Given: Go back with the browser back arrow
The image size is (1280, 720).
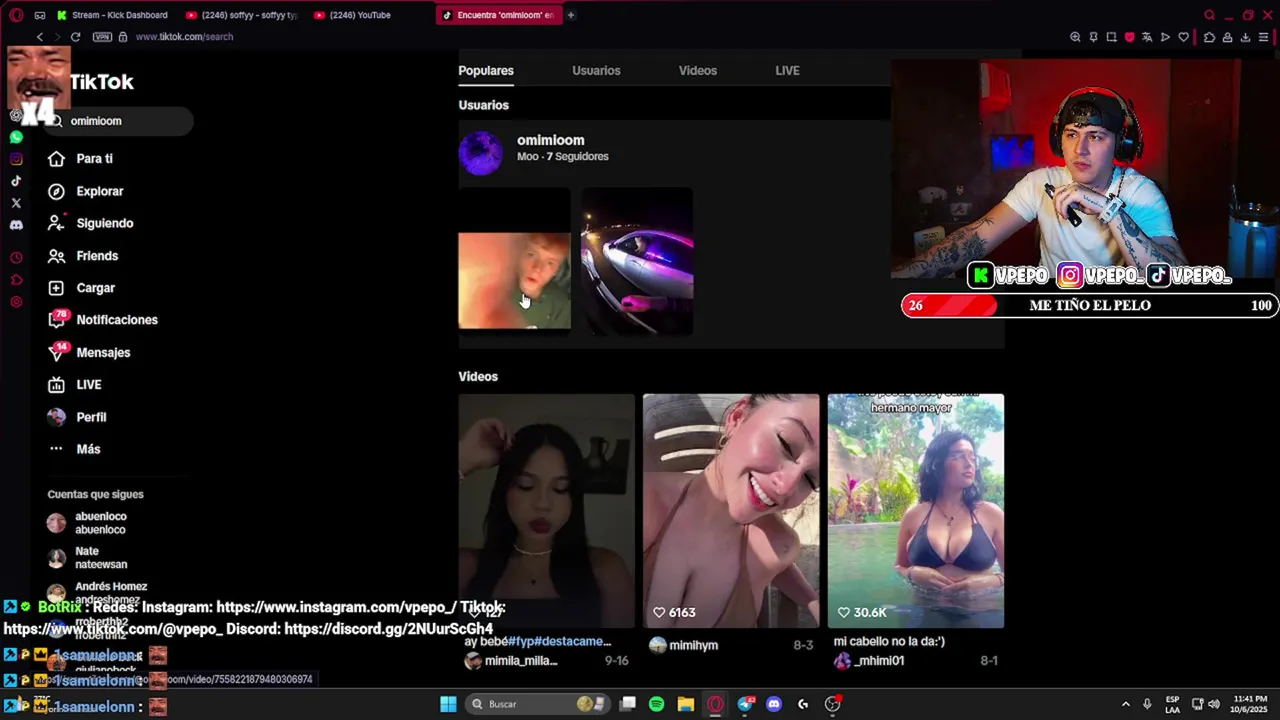Looking at the screenshot, I should point(40,37).
